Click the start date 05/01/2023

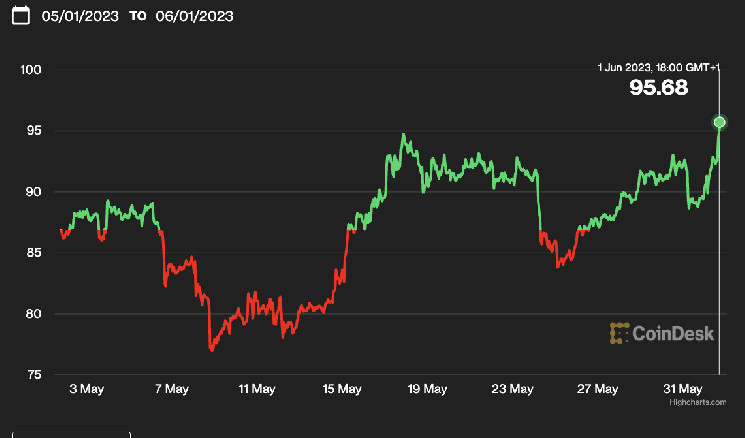[81, 18]
